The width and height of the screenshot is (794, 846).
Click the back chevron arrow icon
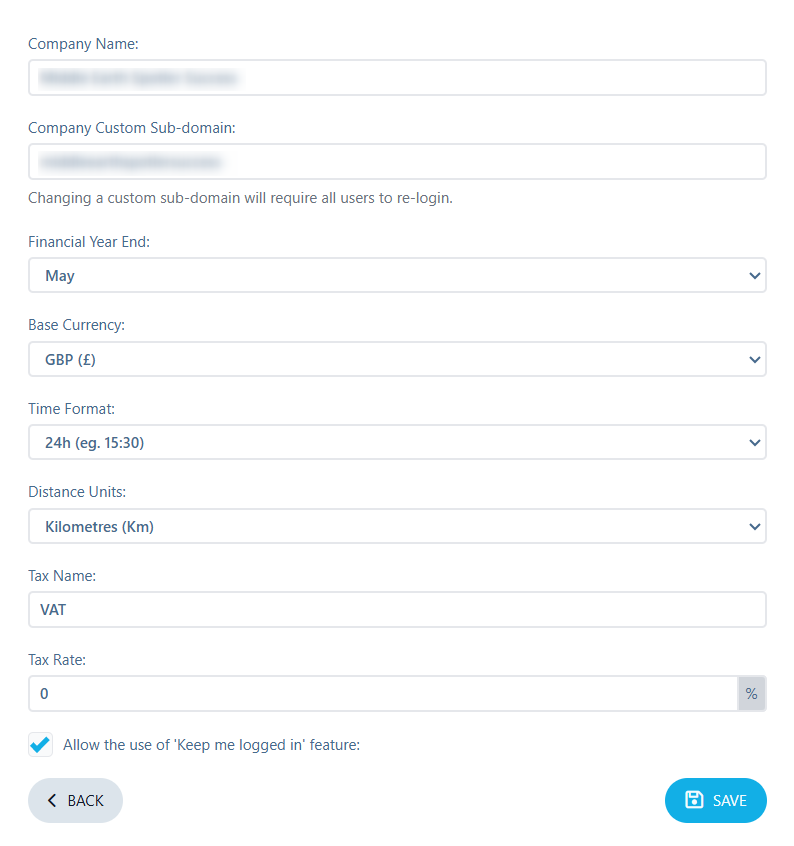pos(52,800)
